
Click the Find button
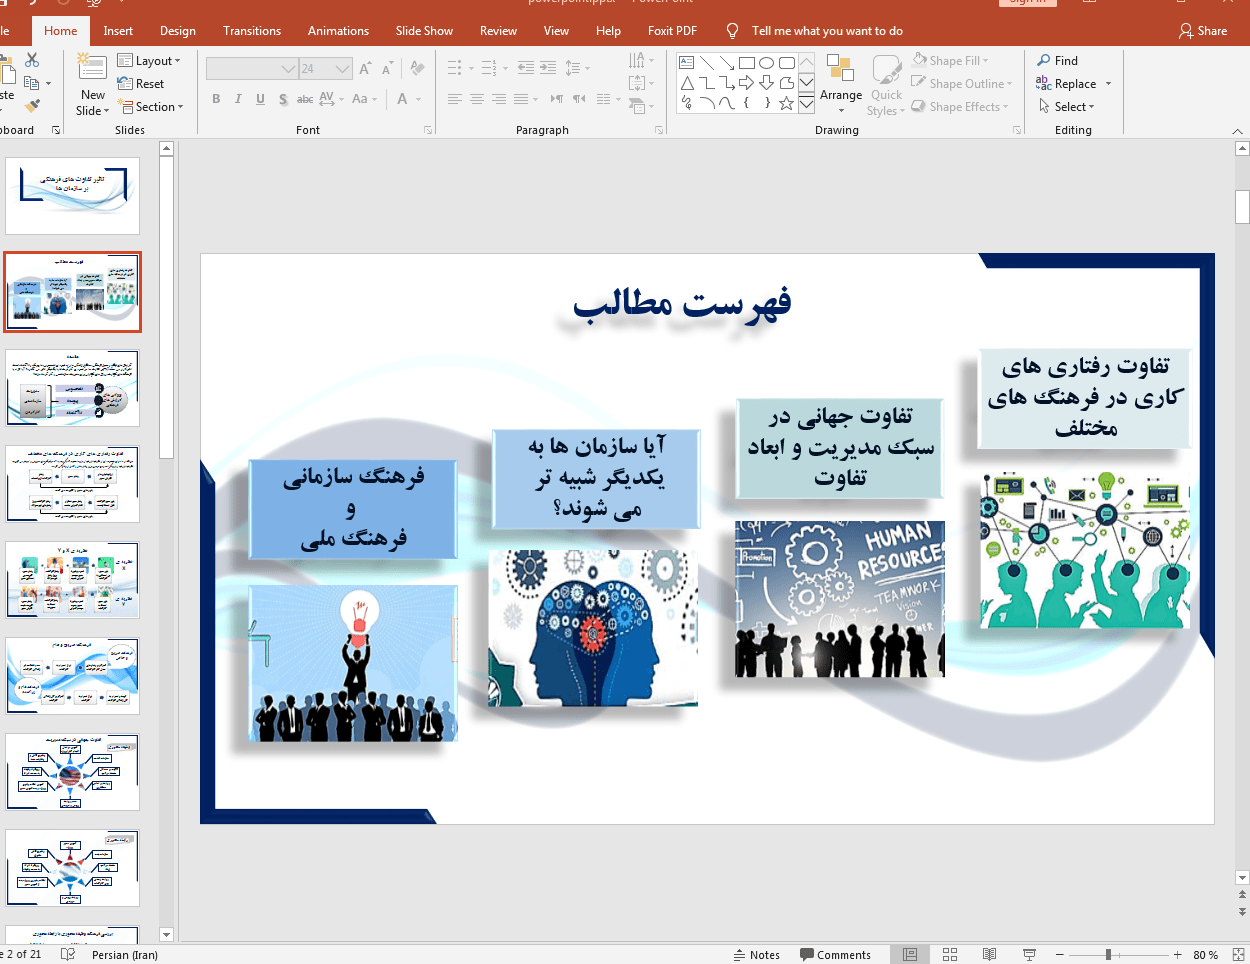(x=1058, y=61)
